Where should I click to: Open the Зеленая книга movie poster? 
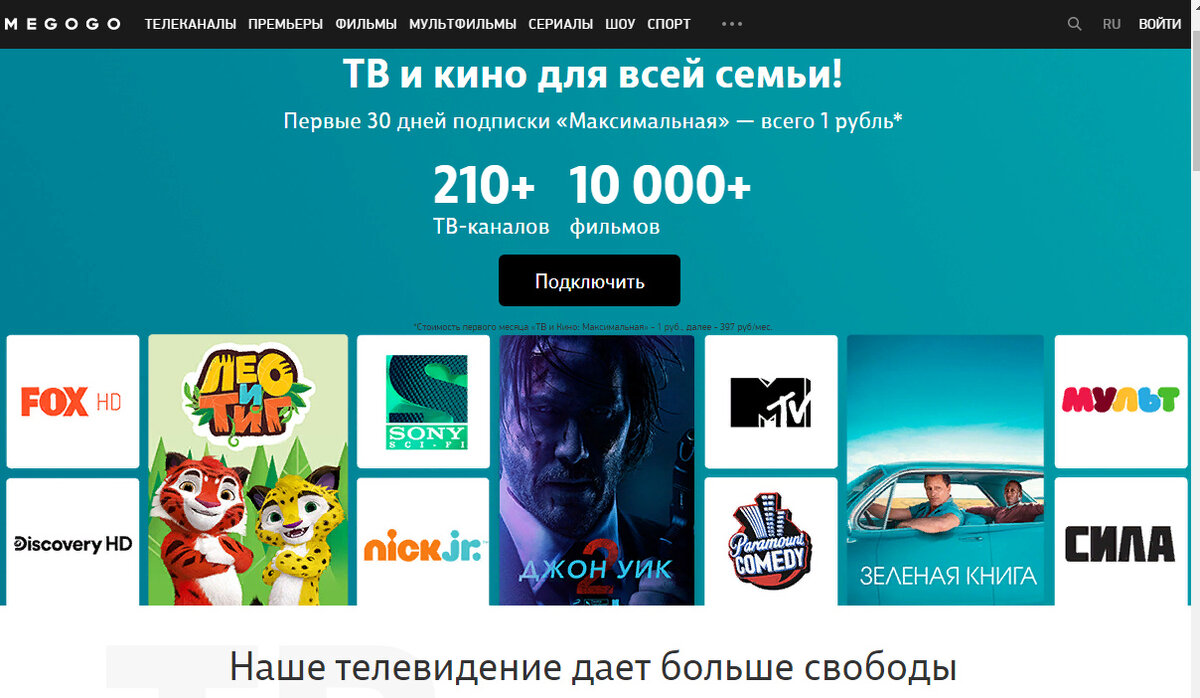pyautogui.click(x=945, y=470)
